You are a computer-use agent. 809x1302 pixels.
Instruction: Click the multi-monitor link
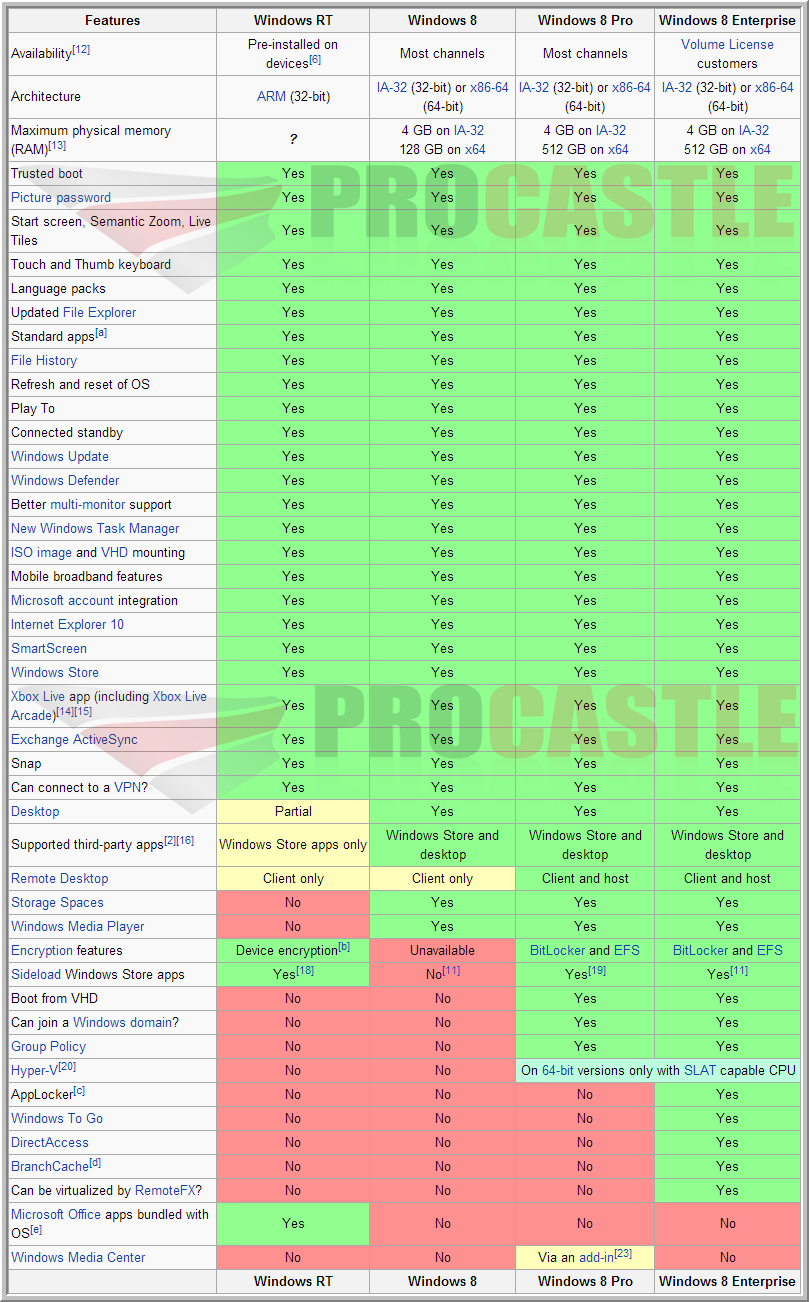pyautogui.click(x=88, y=505)
